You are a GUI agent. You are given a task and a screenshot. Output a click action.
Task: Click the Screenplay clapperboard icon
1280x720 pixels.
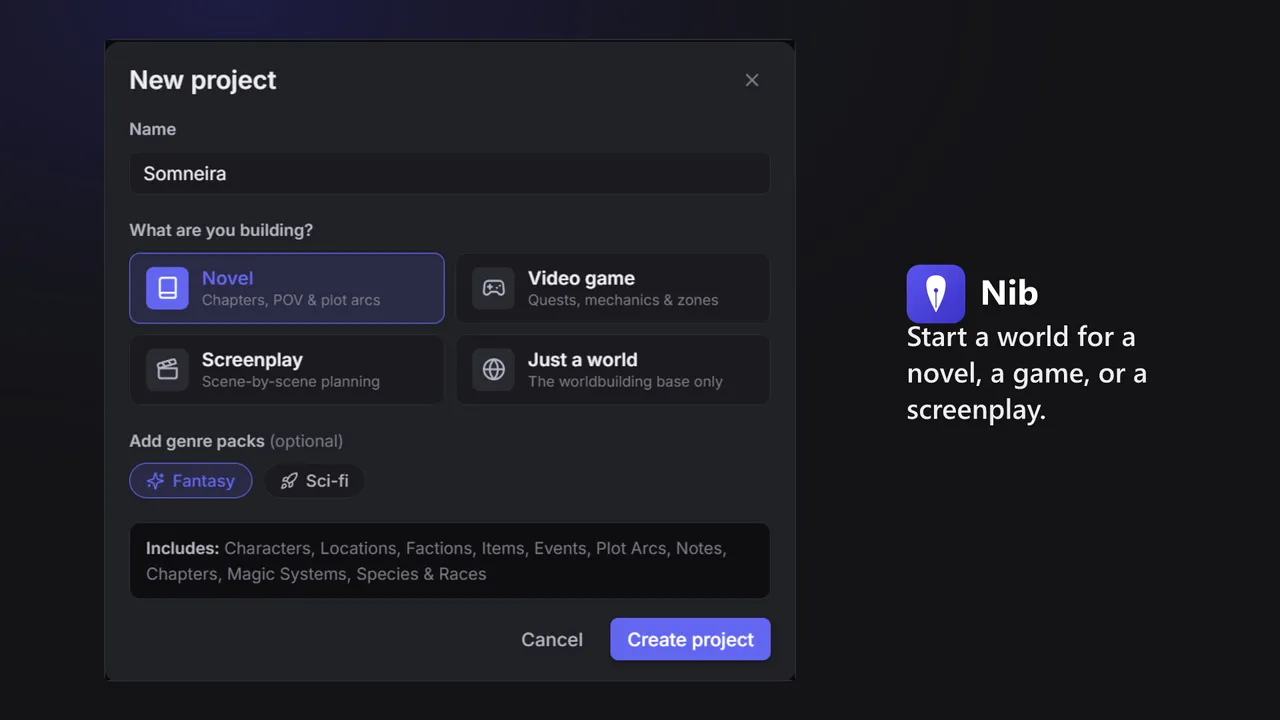(x=167, y=370)
